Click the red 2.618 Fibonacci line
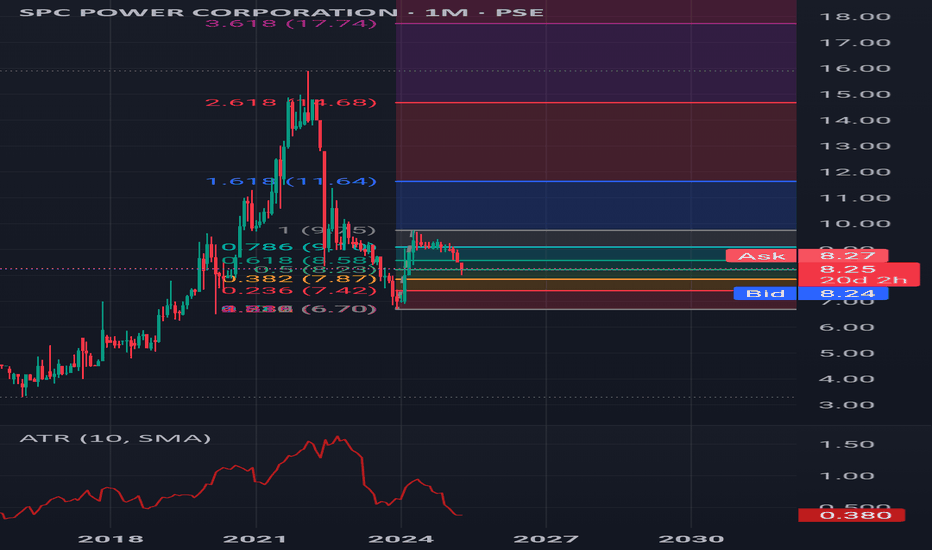932x550 pixels. [x=596, y=103]
